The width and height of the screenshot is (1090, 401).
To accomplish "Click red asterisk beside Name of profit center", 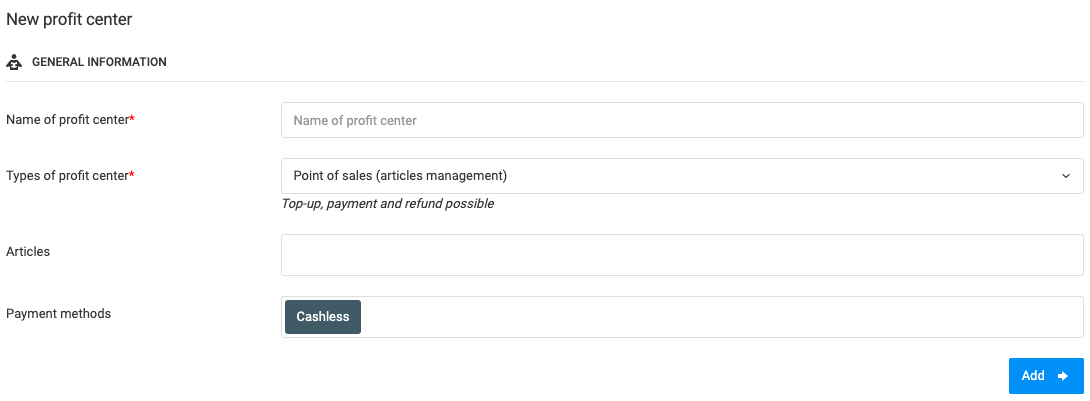I will 132,119.
